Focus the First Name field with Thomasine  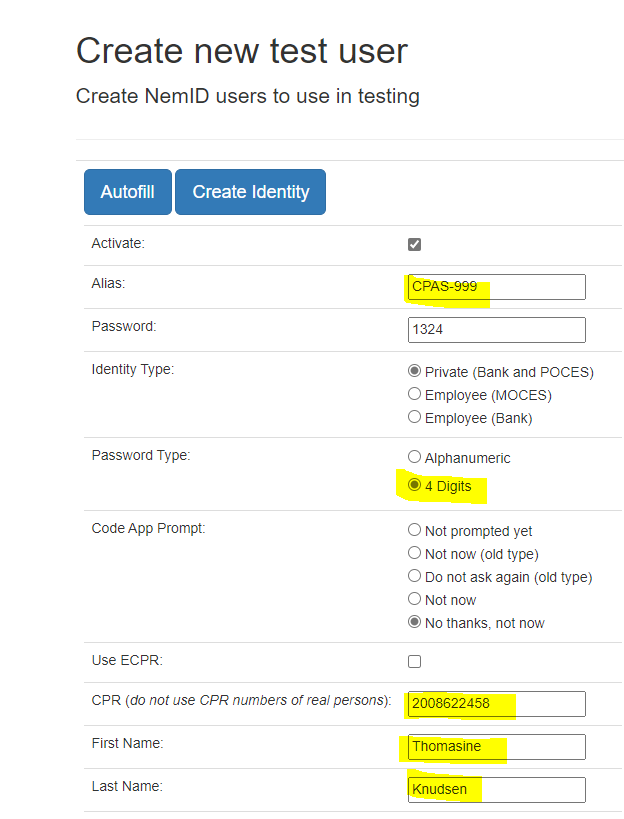pos(496,747)
